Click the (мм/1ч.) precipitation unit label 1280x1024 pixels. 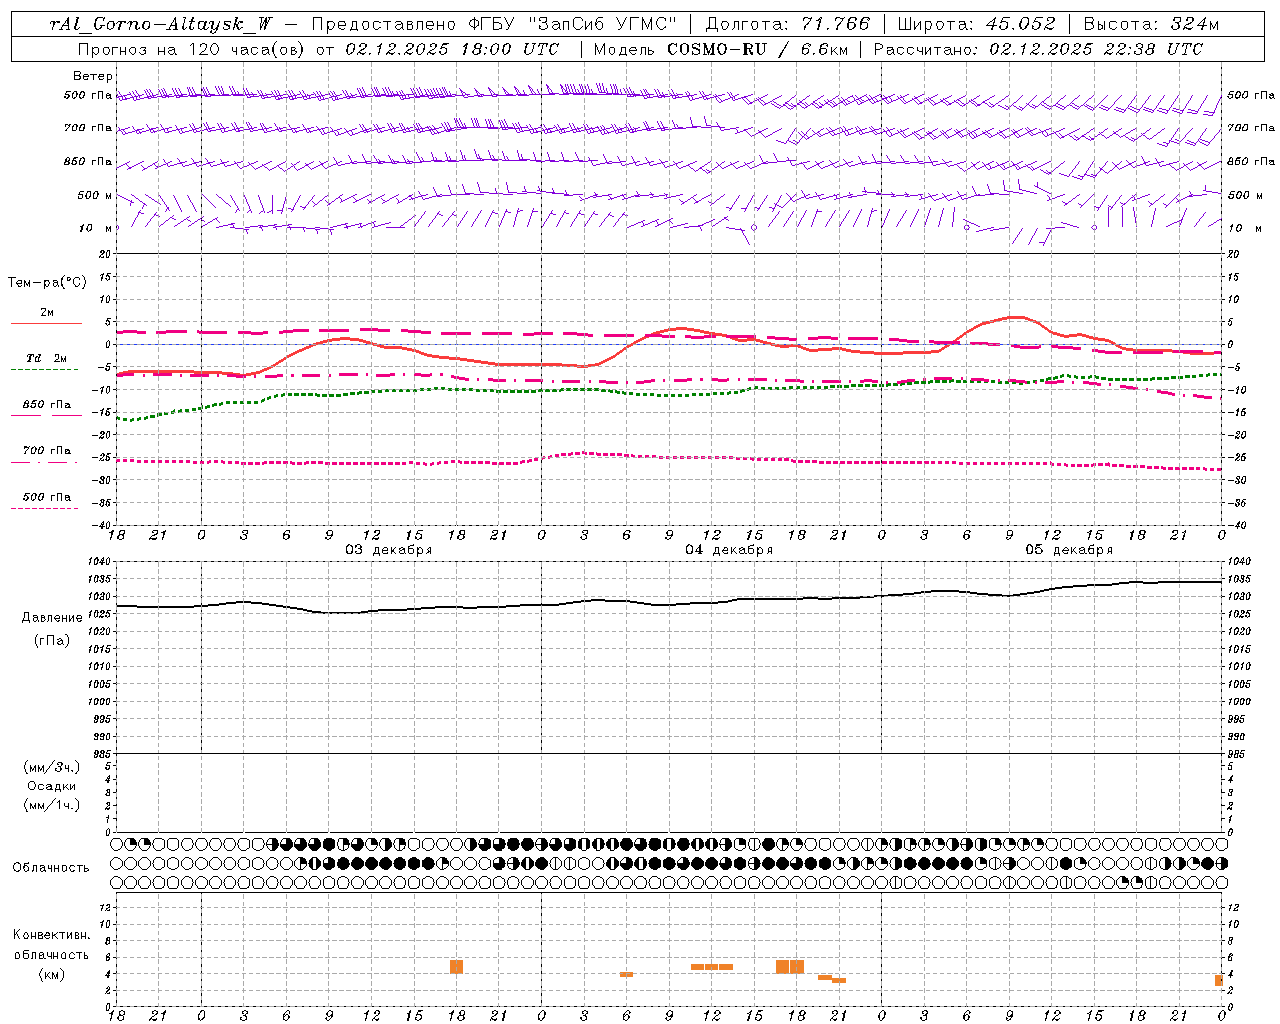[52, 805]
